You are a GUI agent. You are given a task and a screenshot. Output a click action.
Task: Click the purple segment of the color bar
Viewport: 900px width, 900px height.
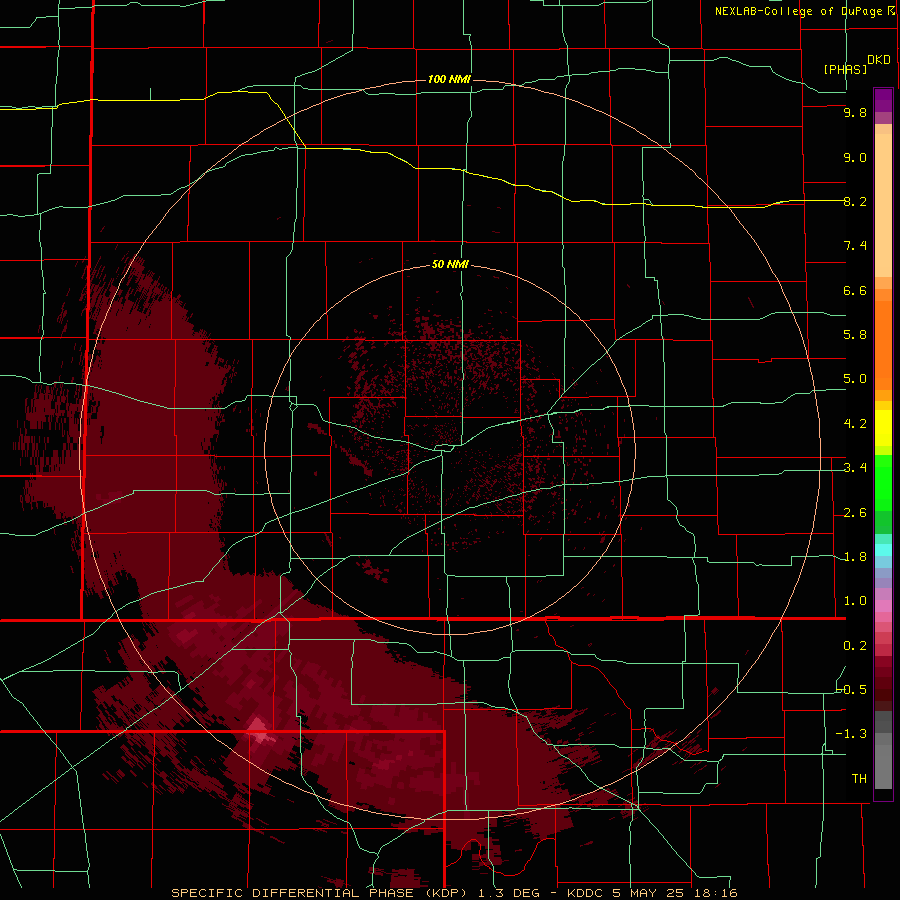[x=883, y=100]
